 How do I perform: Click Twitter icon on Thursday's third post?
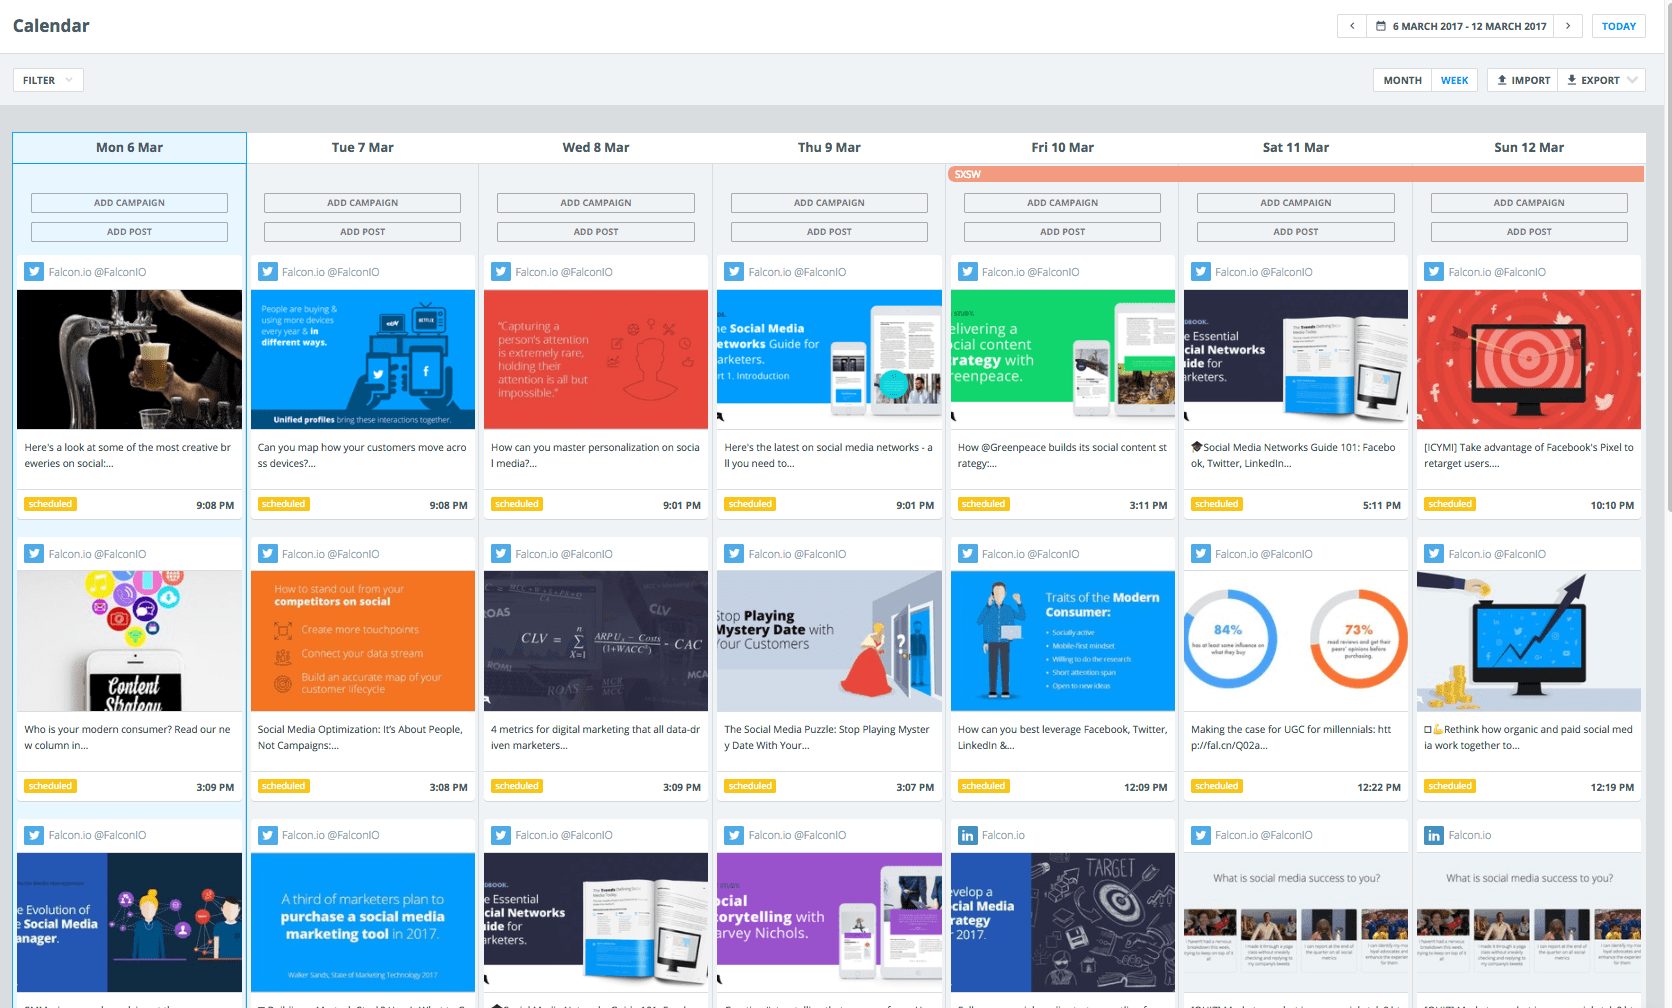coord(734,835)
